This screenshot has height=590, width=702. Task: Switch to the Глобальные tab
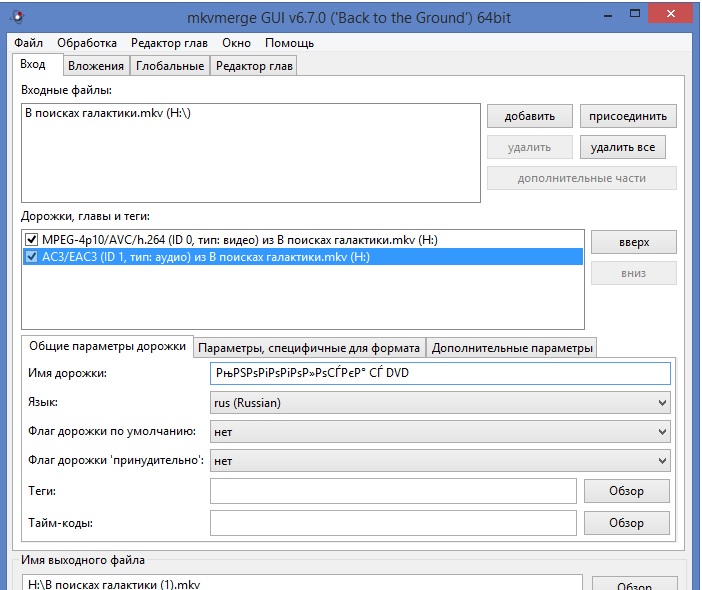(170, 66)
